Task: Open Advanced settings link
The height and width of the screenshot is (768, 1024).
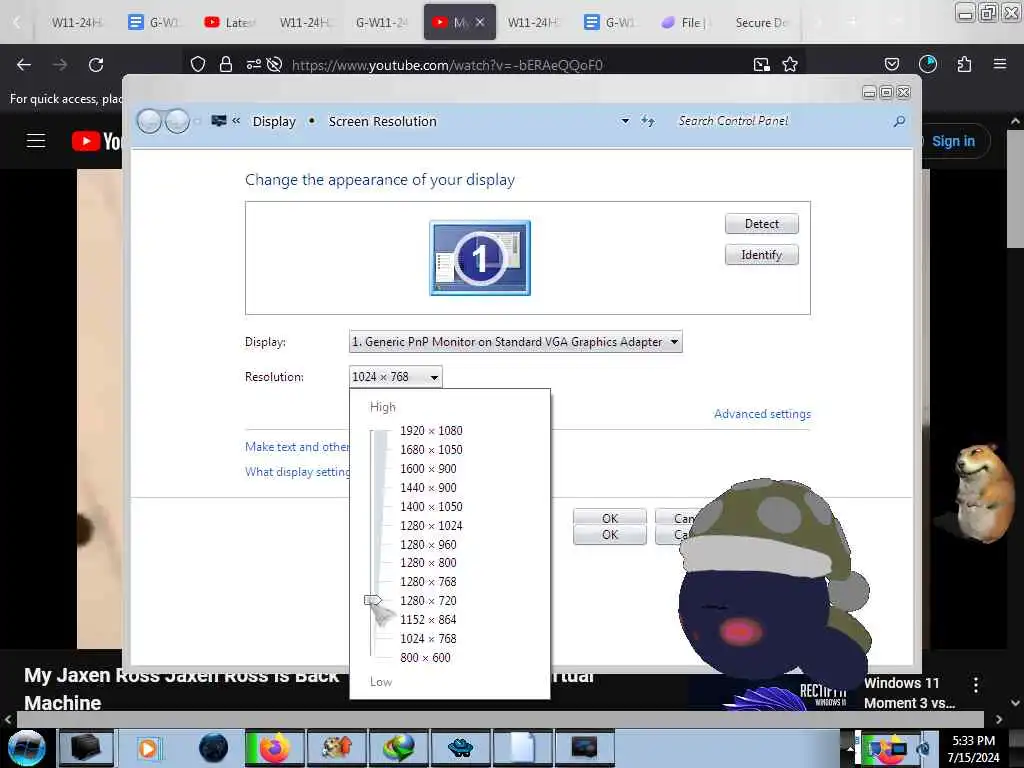Action: click(x=762, y=414)
